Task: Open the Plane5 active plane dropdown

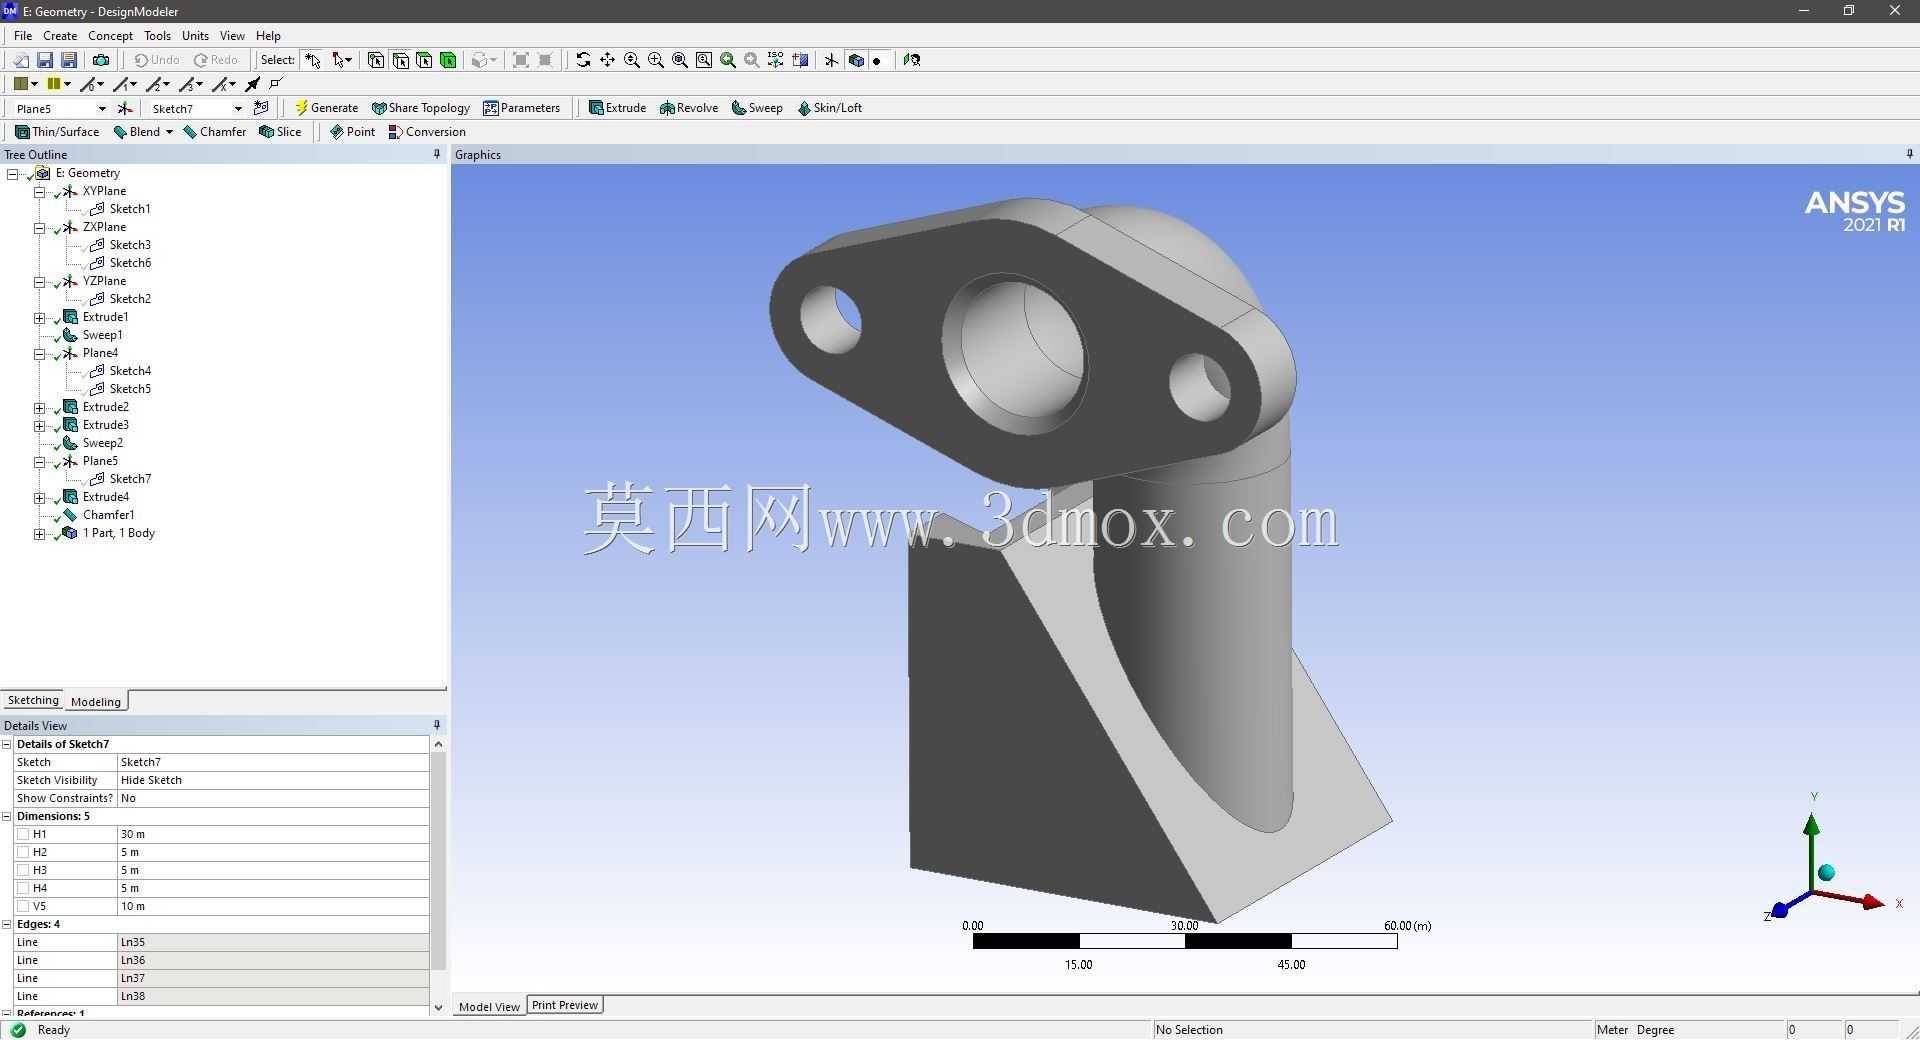Action: click(x=101, y=108)
